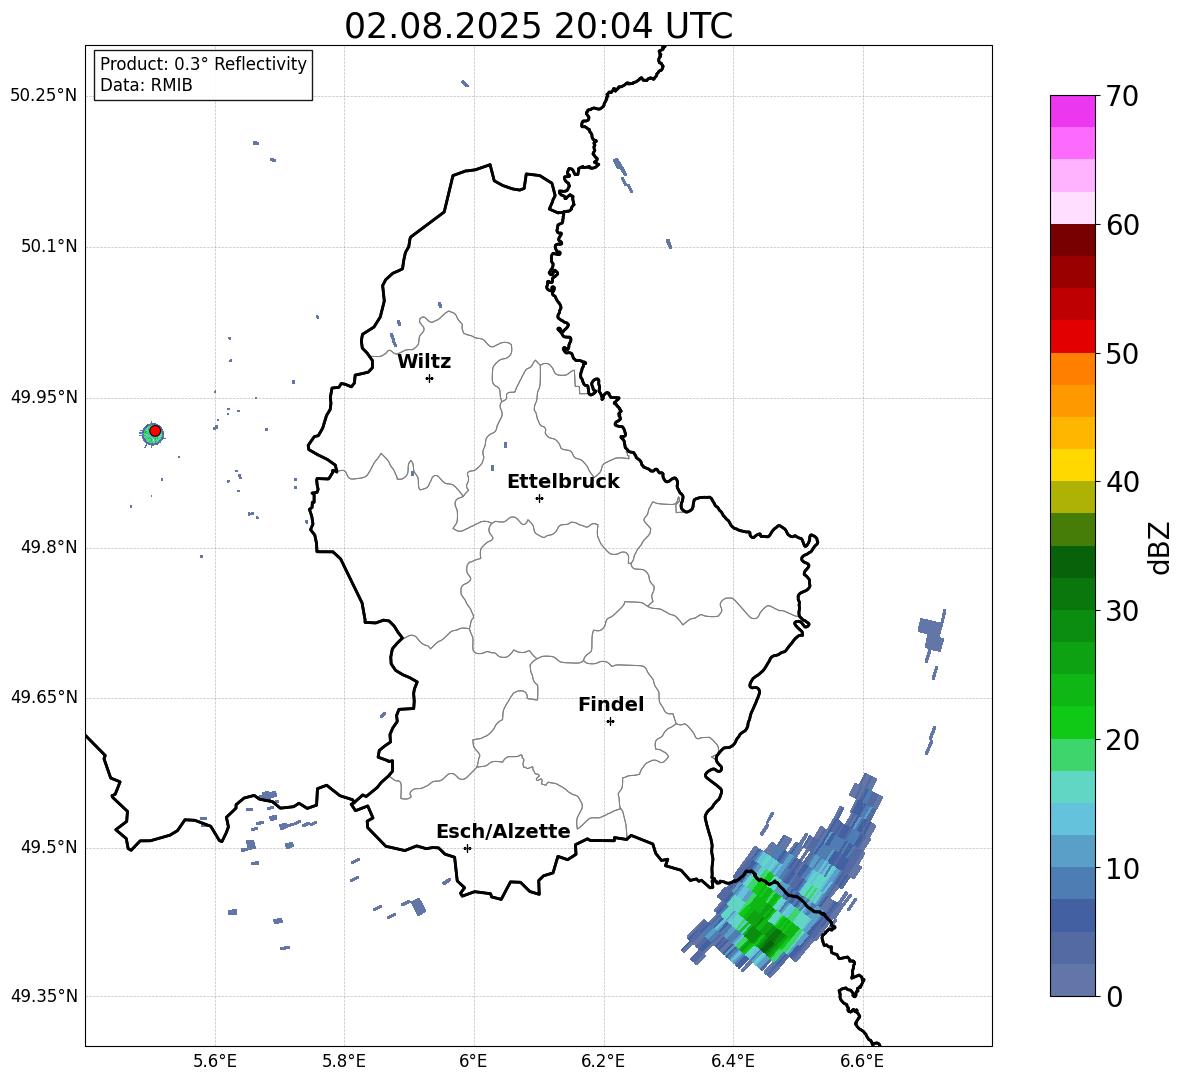Click the 50.1°N latitude label
Screen dimensions: 1184x1081
click(49, 246)
